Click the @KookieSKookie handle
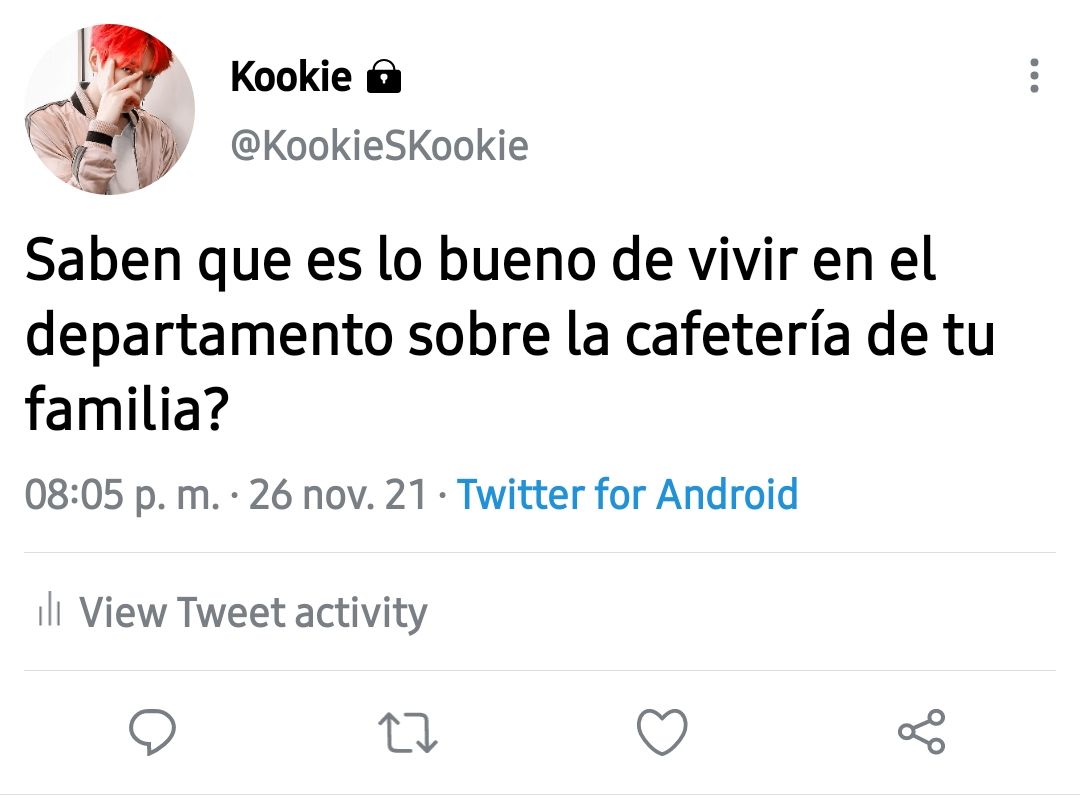Screen dimensions: 1080x809 [380, 145]
